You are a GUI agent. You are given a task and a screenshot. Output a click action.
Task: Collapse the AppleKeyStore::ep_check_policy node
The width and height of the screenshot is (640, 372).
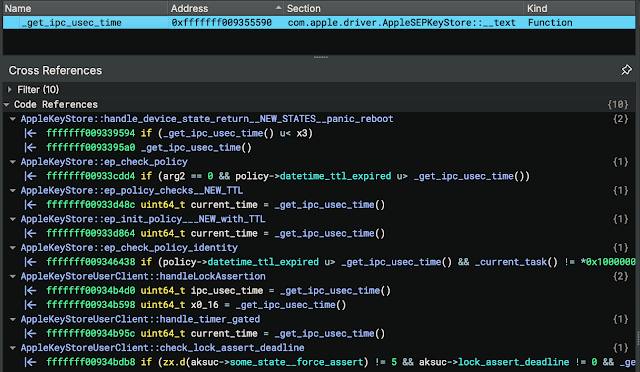click(x=13, y=162)
